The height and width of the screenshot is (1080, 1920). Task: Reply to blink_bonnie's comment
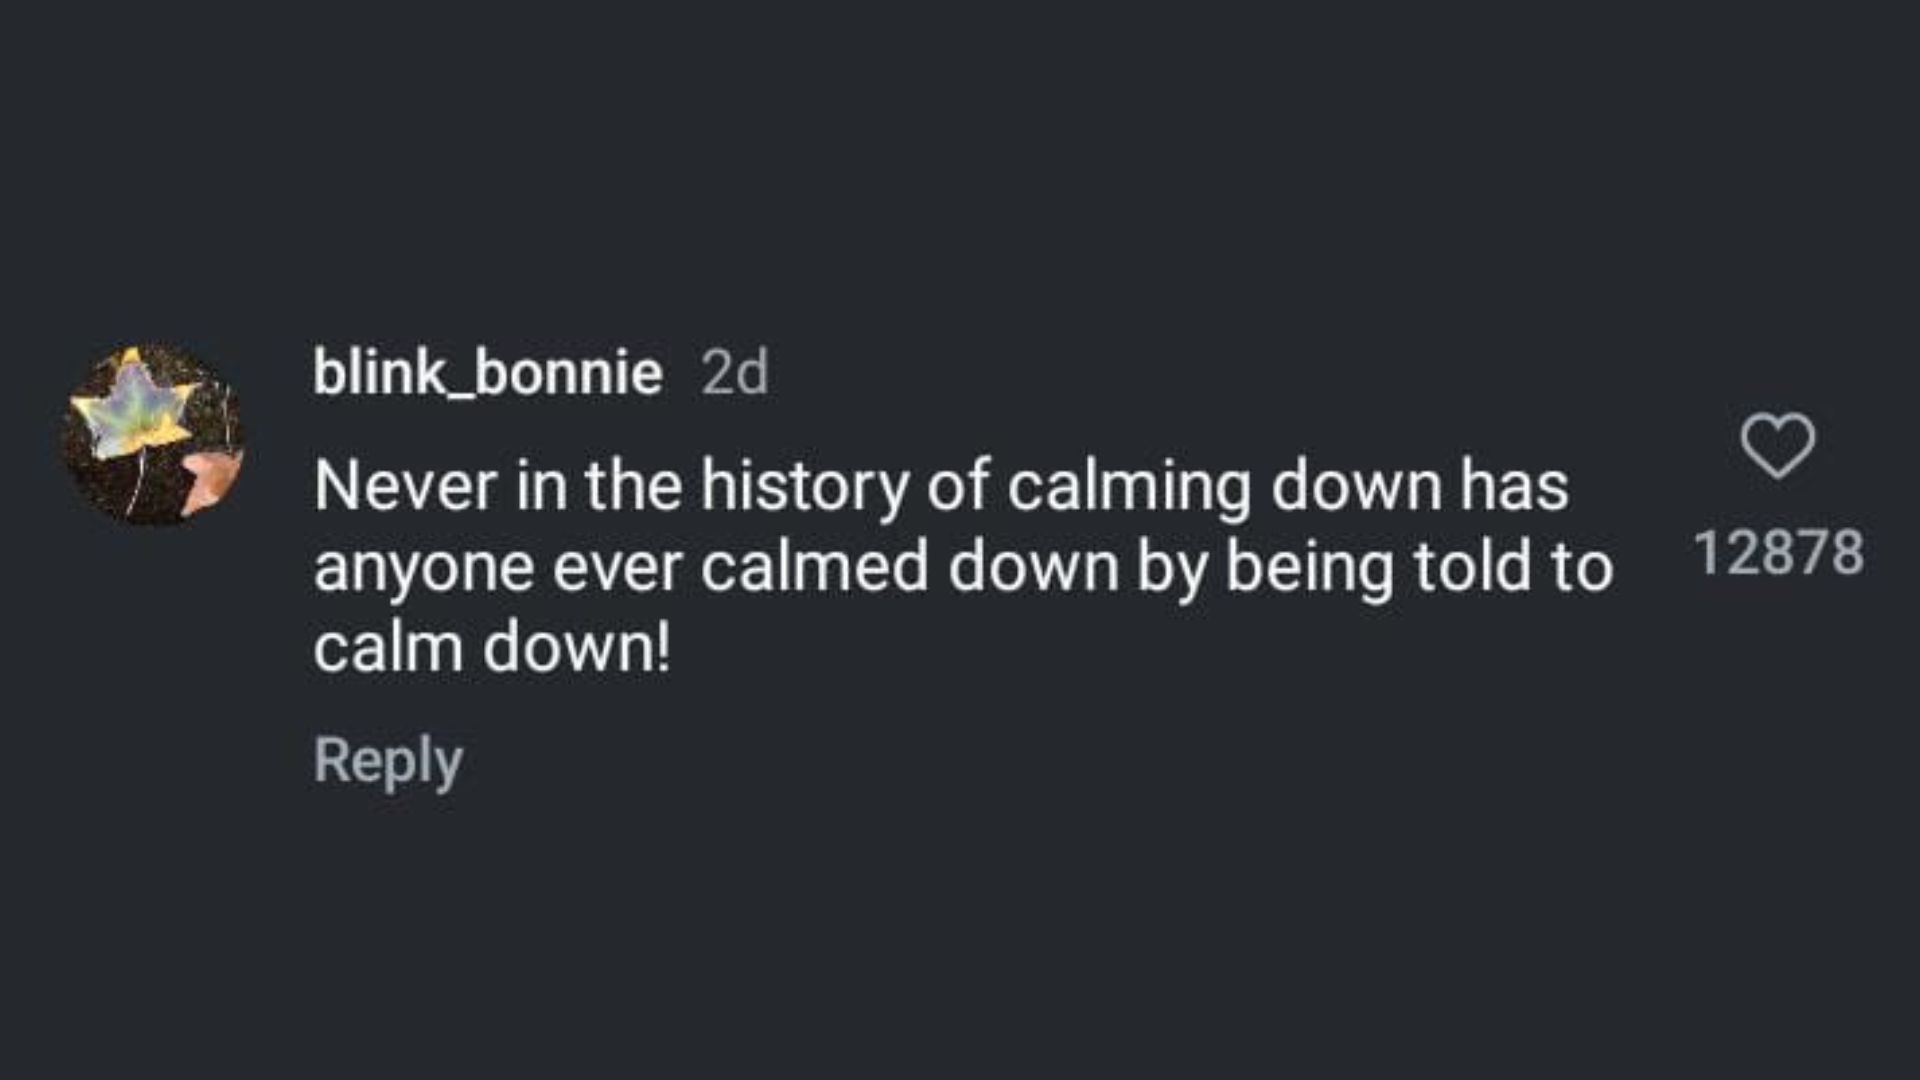point(388,761)
